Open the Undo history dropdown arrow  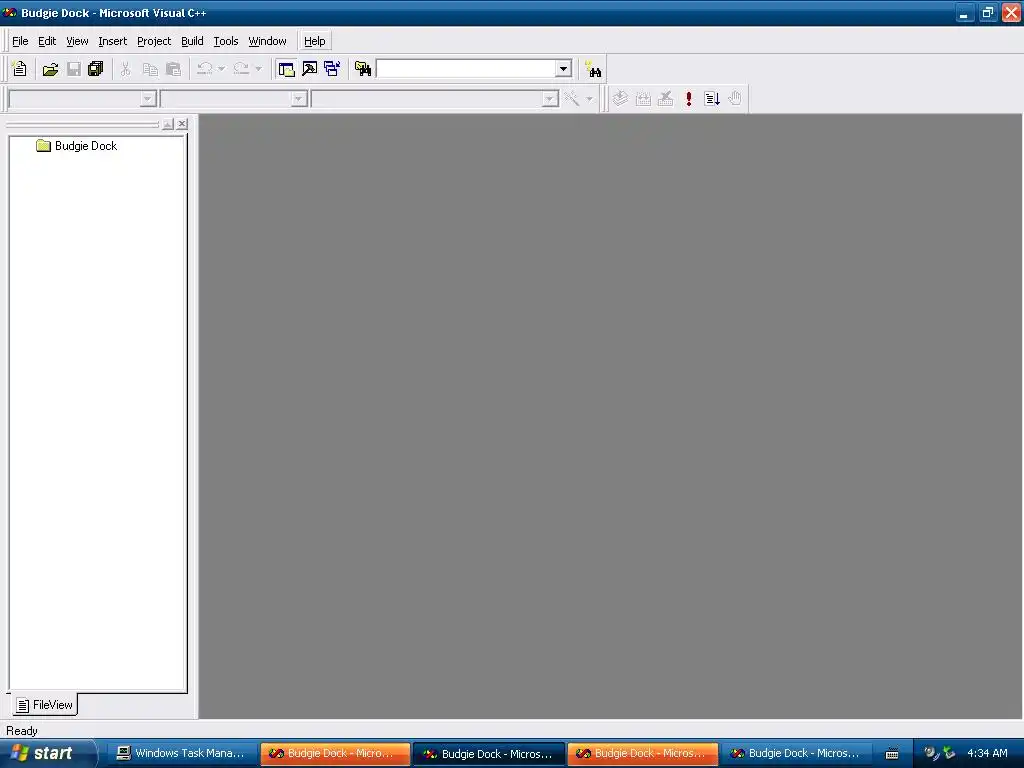[x=221, y=69]
